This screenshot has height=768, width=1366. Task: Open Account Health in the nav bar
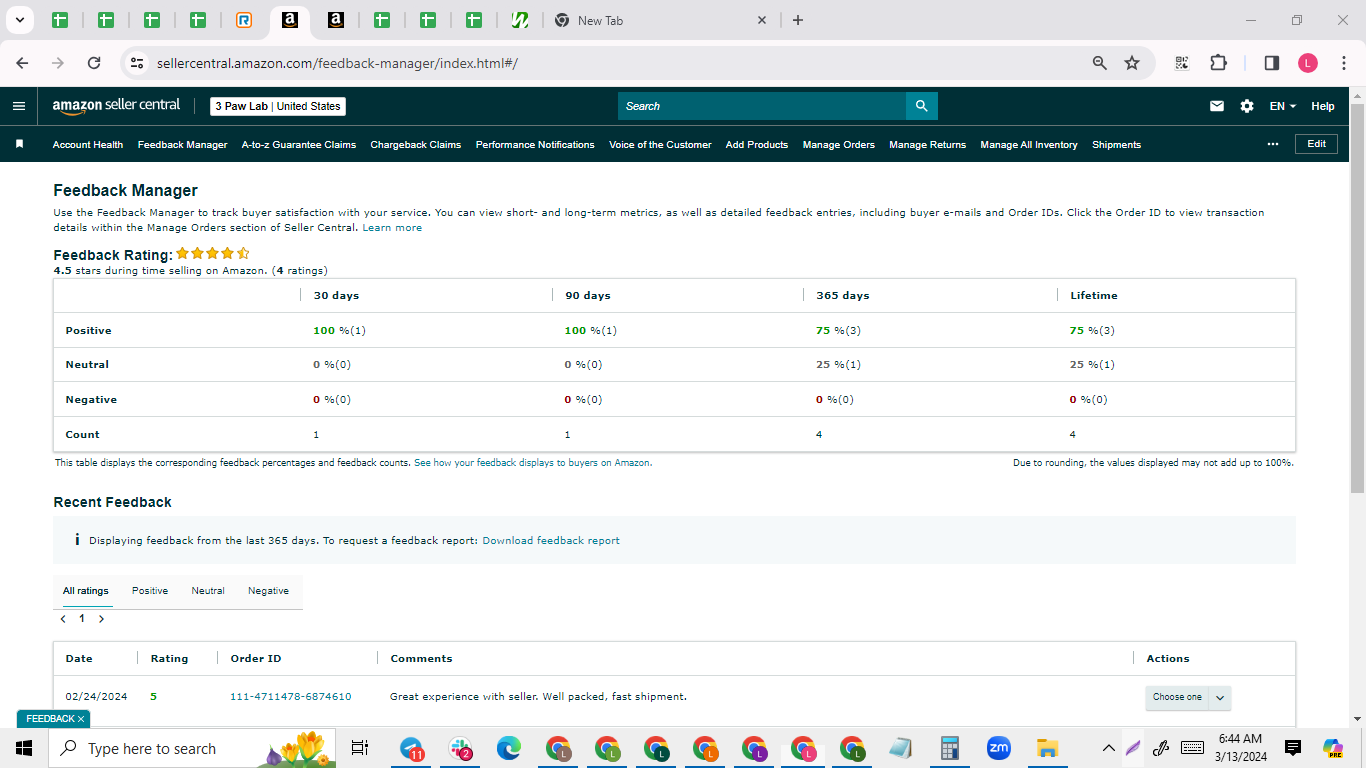(88, 144)
